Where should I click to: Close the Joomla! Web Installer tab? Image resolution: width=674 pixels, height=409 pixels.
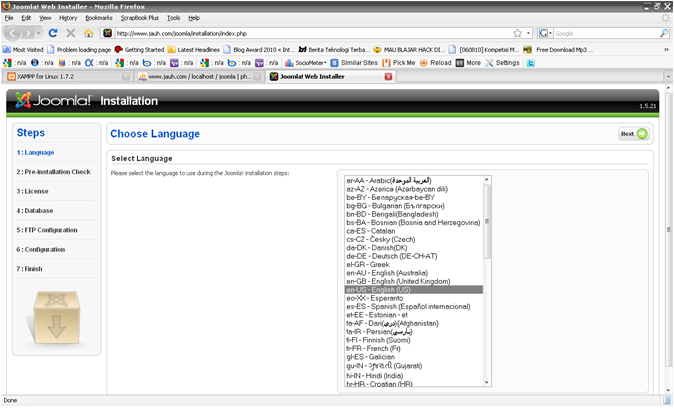pyautogui.click(x=388, y=76)
